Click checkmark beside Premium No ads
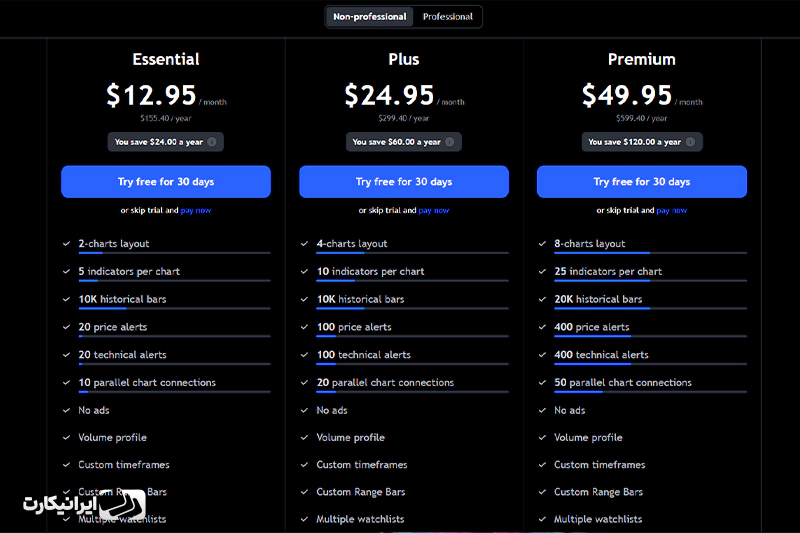 click(x=542, y=410)
